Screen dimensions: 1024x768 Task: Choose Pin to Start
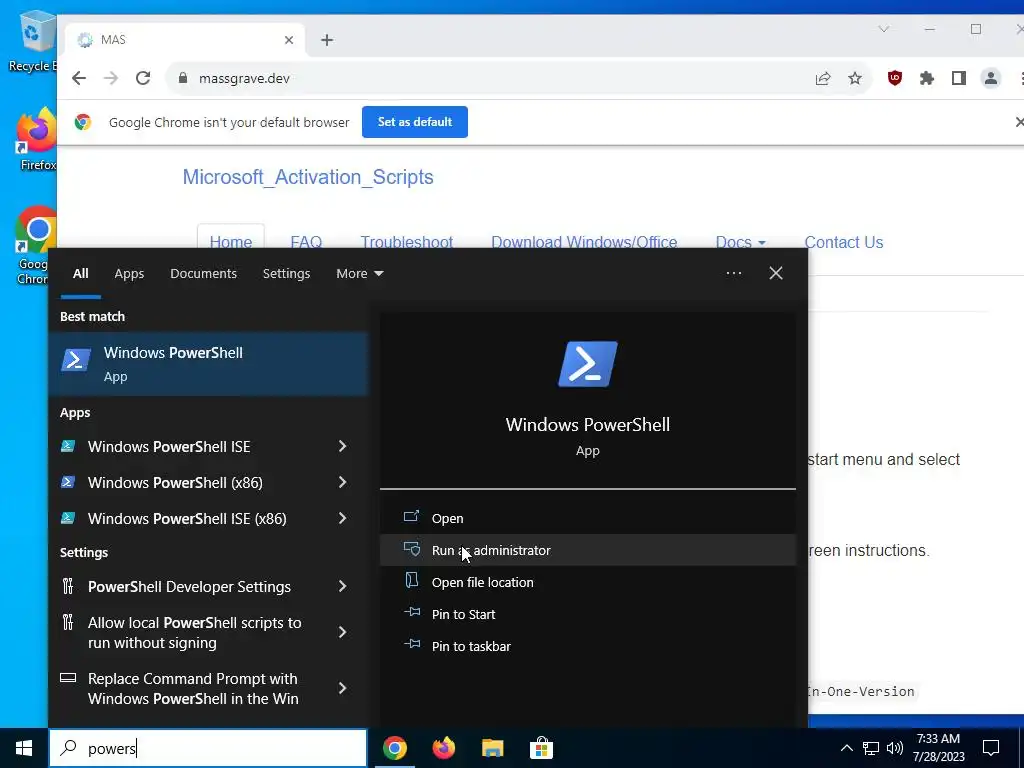click(x=588, y=614)
